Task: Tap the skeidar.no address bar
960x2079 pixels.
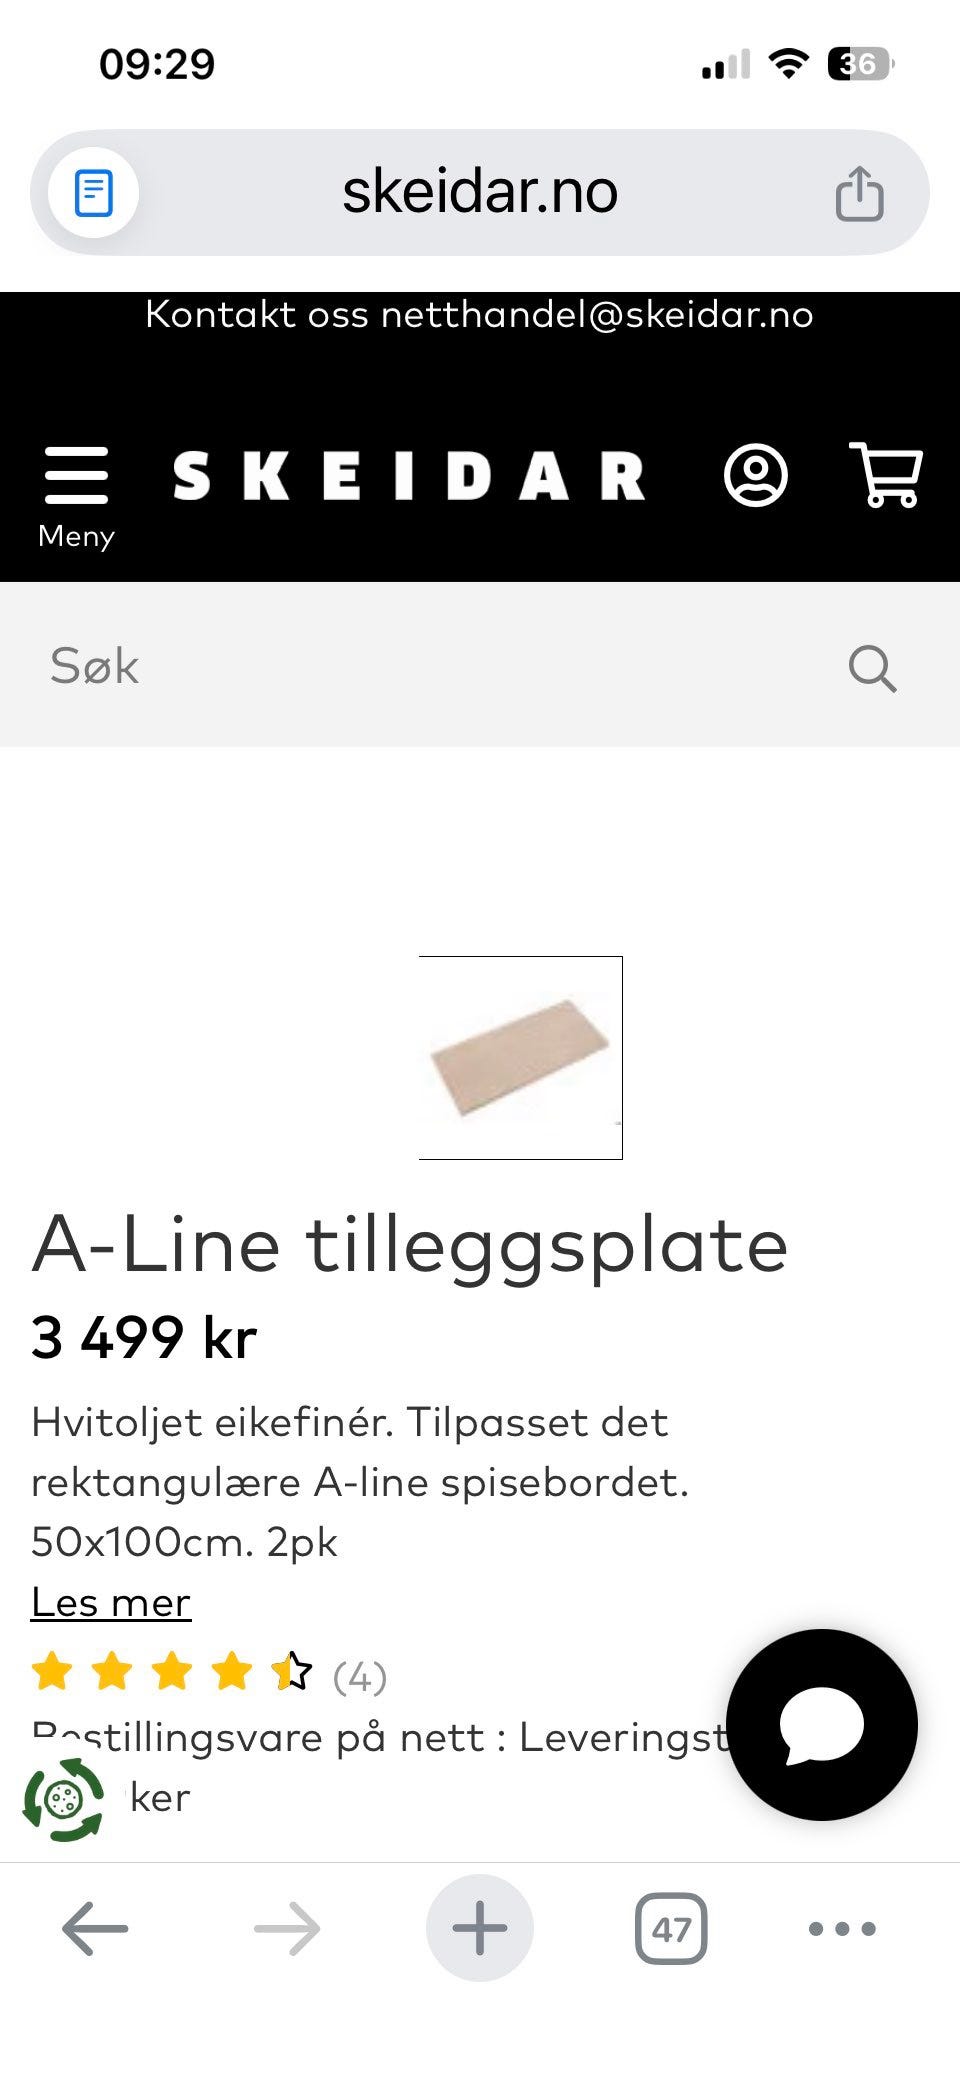Action: coord(479,192)
